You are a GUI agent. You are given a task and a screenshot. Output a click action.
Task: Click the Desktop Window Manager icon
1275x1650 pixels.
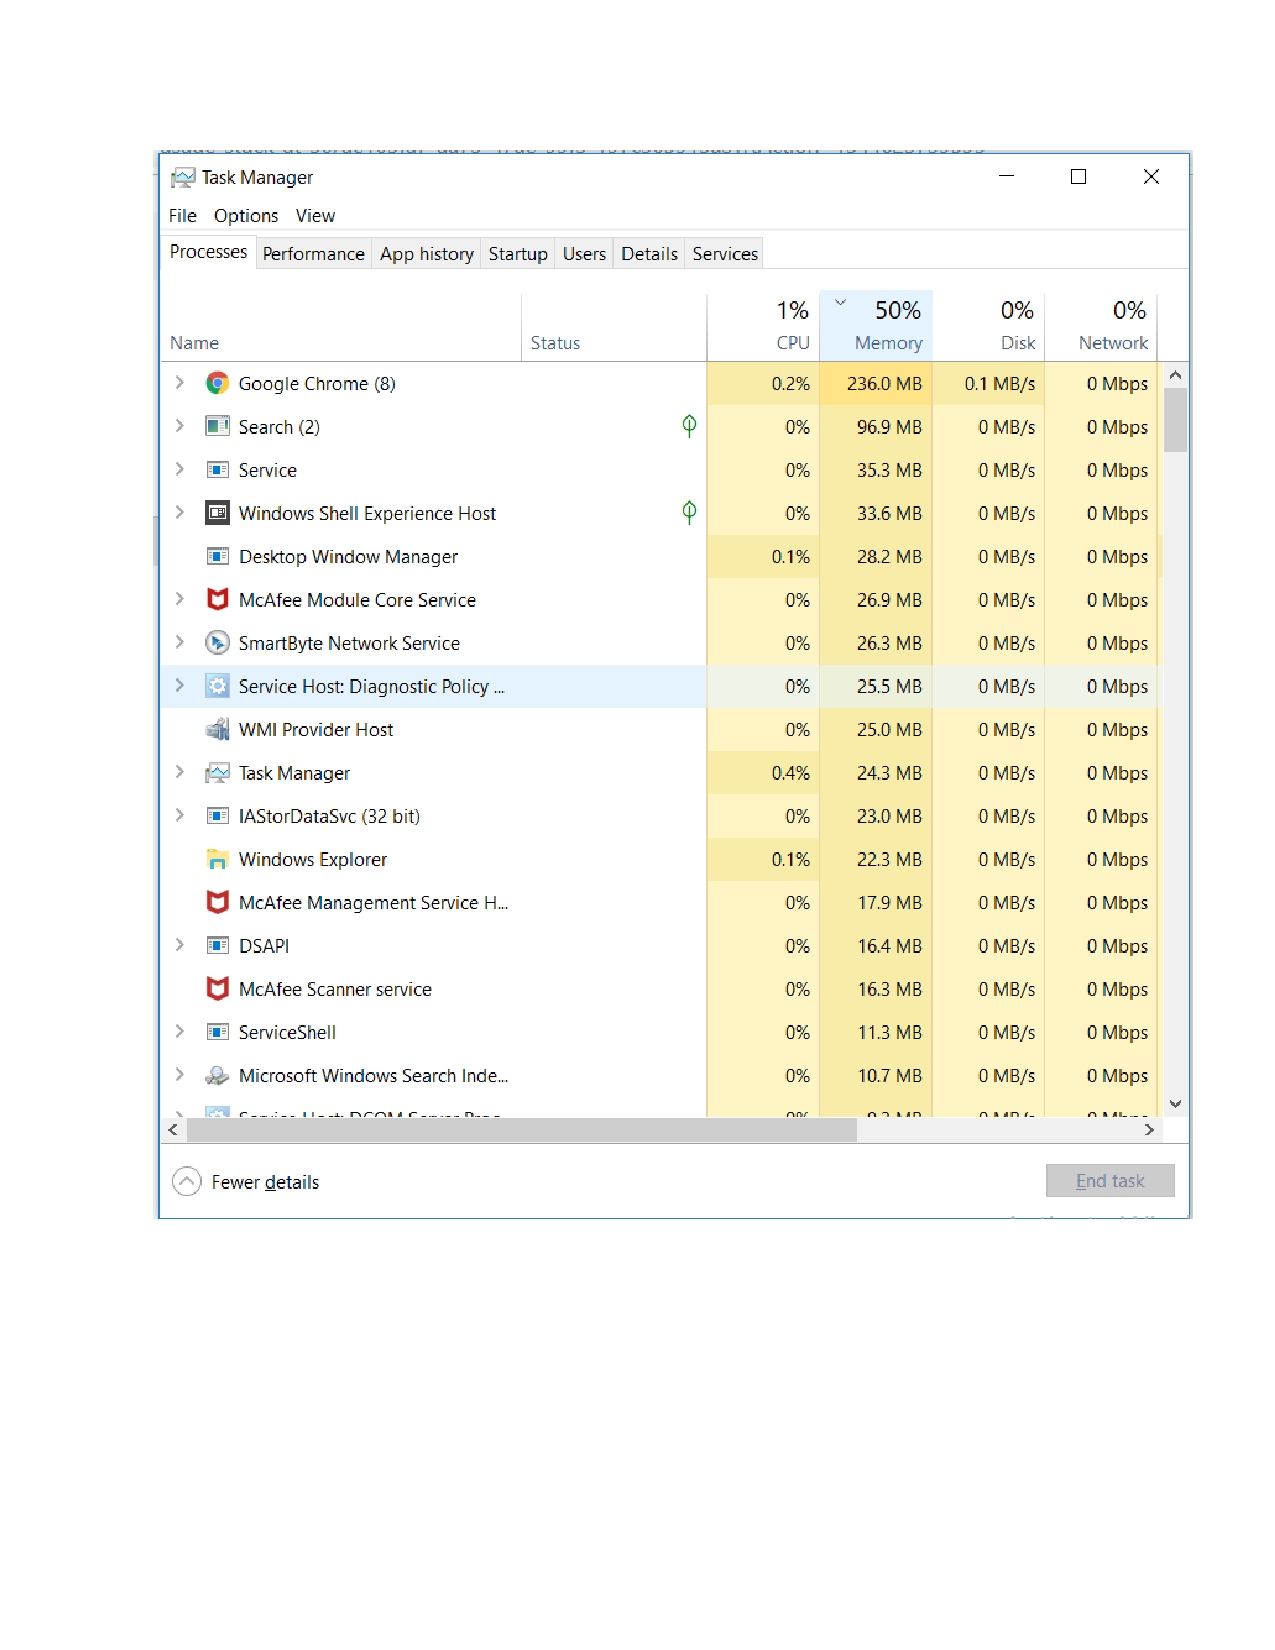tap(217, 556)
